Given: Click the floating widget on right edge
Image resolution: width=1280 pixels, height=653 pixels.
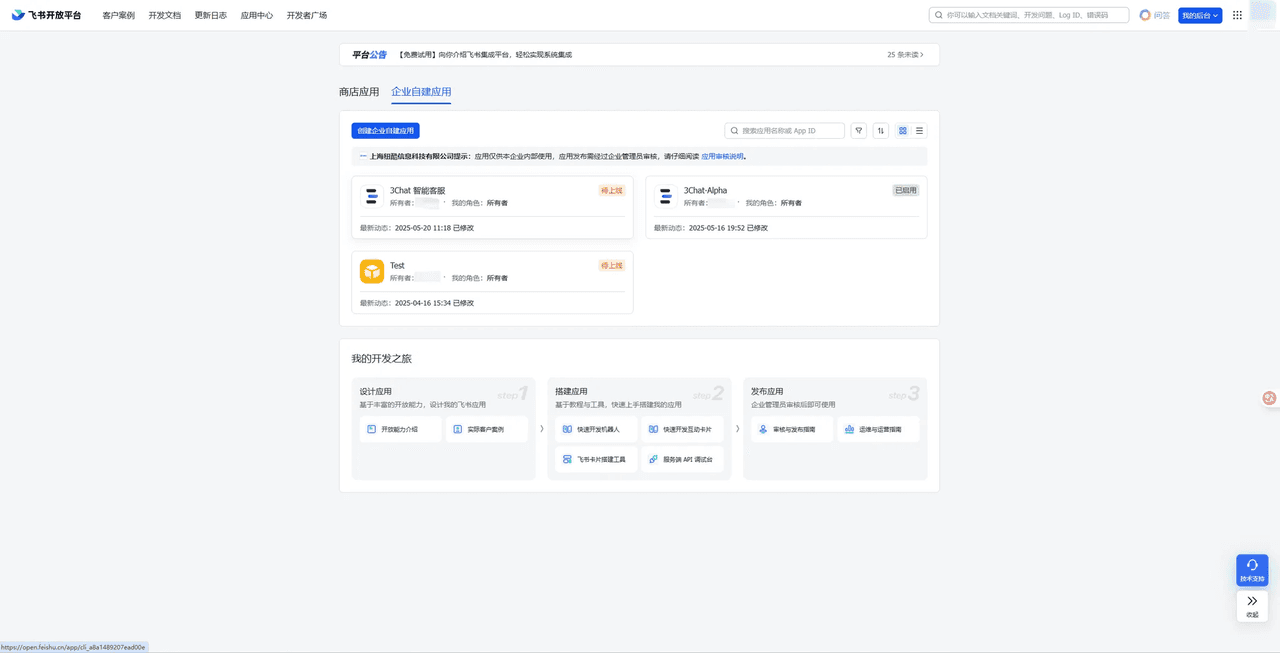Looking at the screenshot, I should click(x=1270, y=398).
